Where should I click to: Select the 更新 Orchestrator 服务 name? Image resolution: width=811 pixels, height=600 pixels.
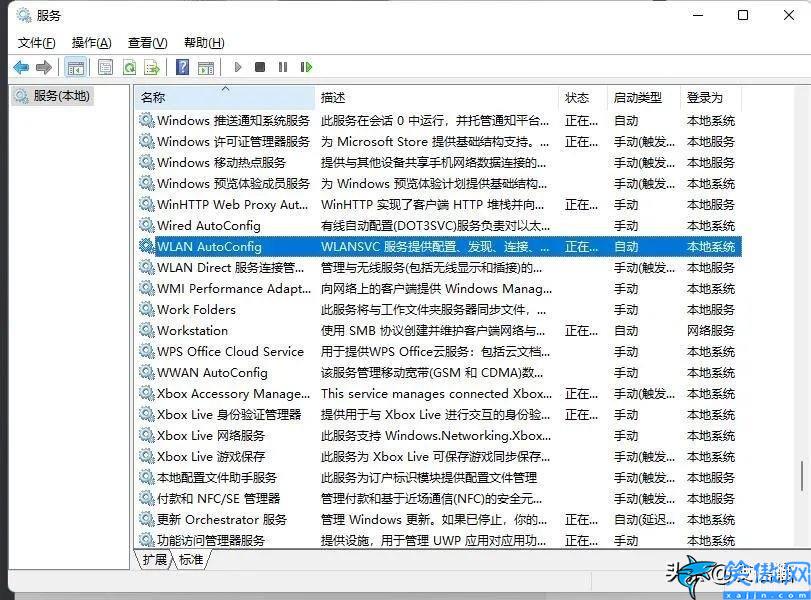[x=221, y=519]
